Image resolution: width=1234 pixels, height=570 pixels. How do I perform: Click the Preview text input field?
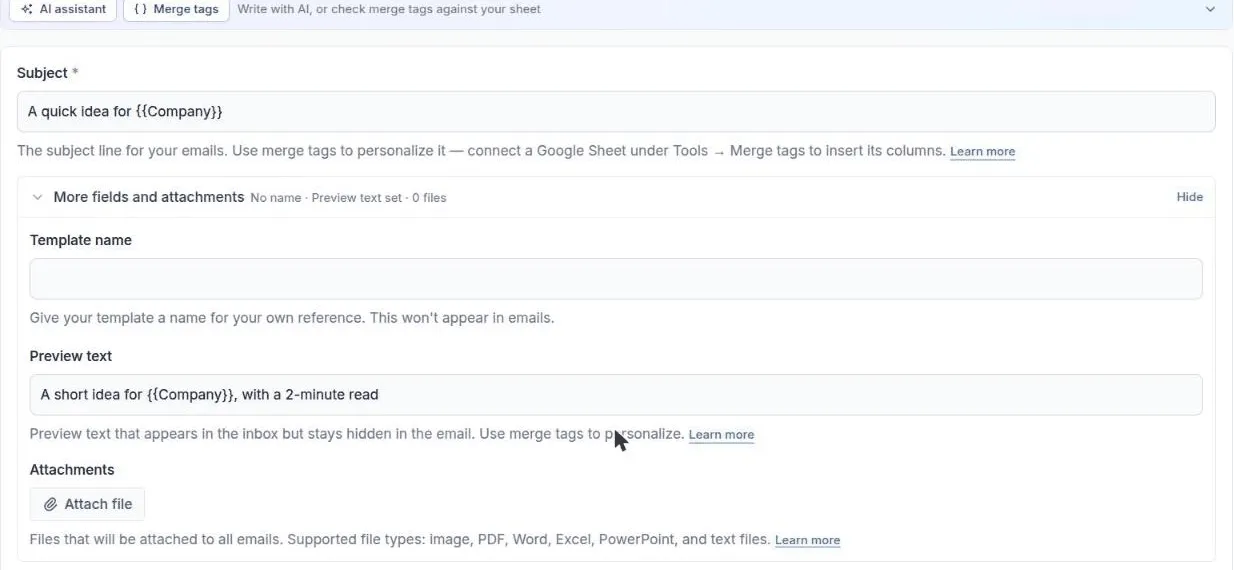(x=616, y=395)
